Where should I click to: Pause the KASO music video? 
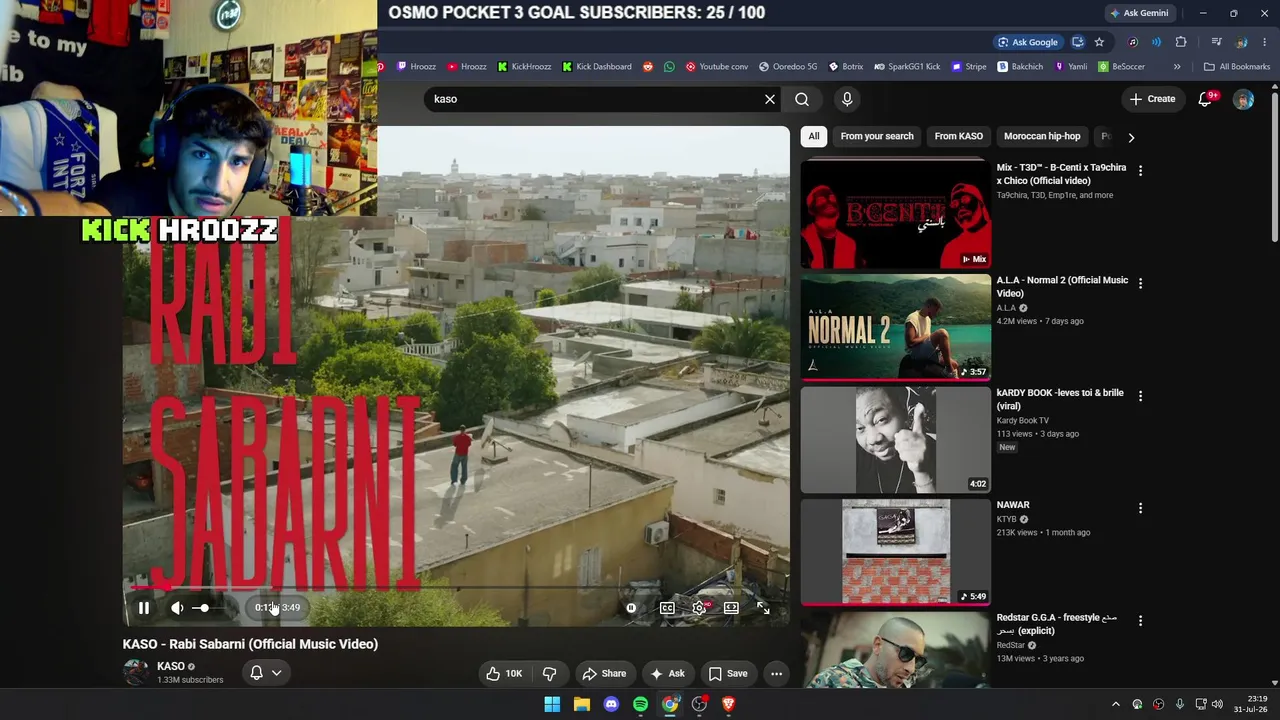click(x=144, y=608)
